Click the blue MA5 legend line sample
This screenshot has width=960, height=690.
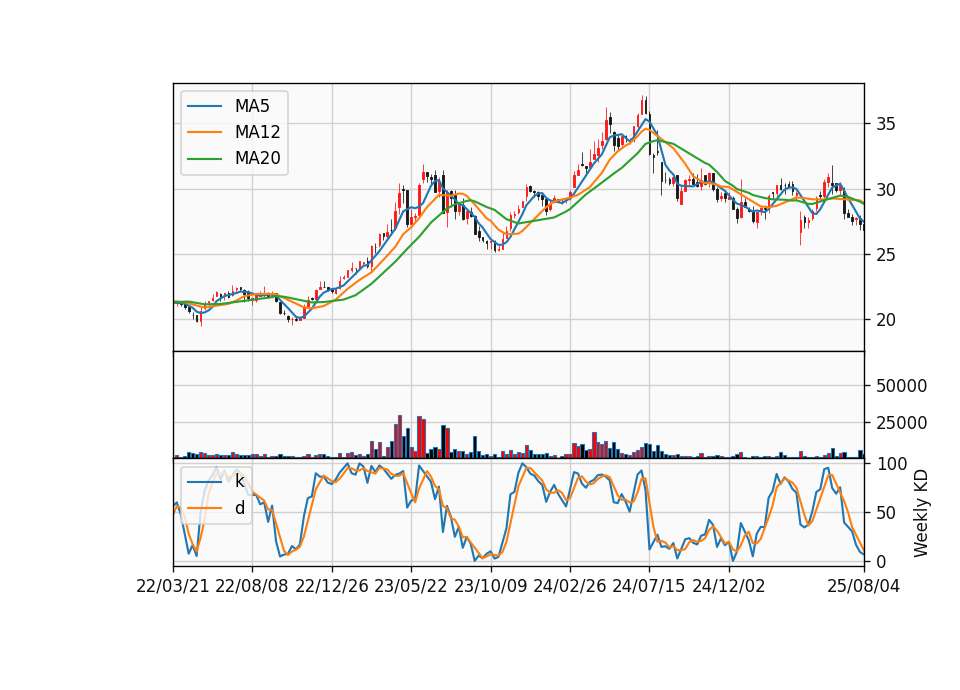click(x=204, y=107)
